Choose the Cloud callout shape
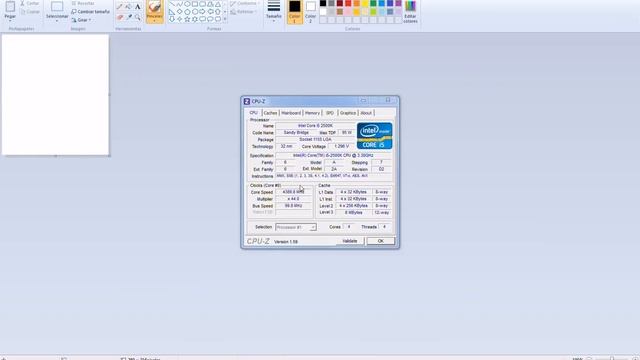 coord(218,19)
